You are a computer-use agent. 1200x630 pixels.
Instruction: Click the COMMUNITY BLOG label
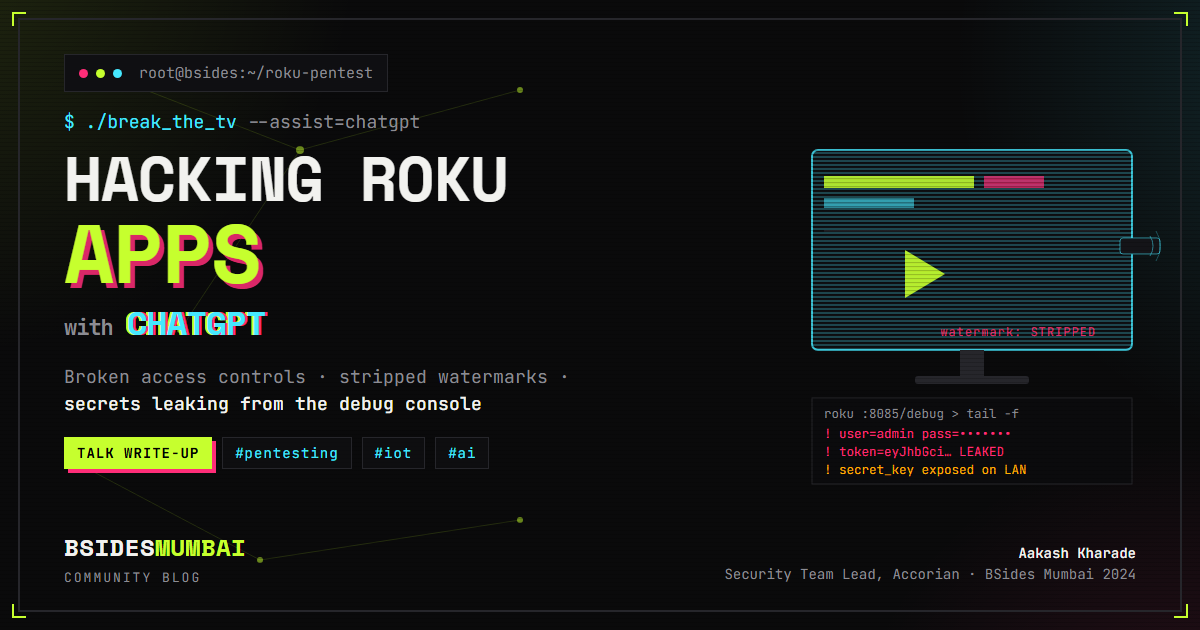click(132, 577)
